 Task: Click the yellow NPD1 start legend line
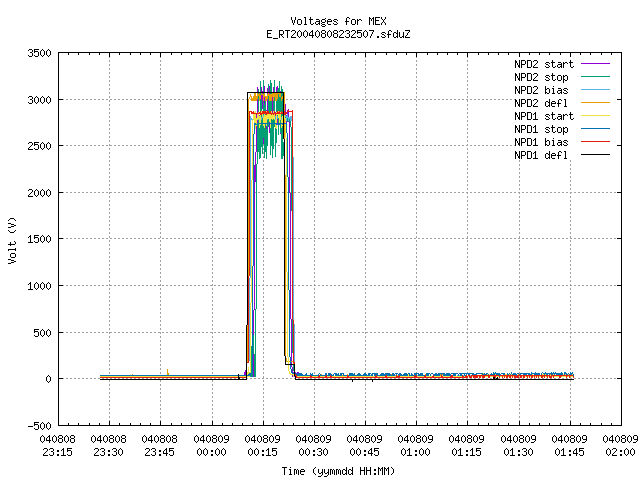(x=595, y=116)
